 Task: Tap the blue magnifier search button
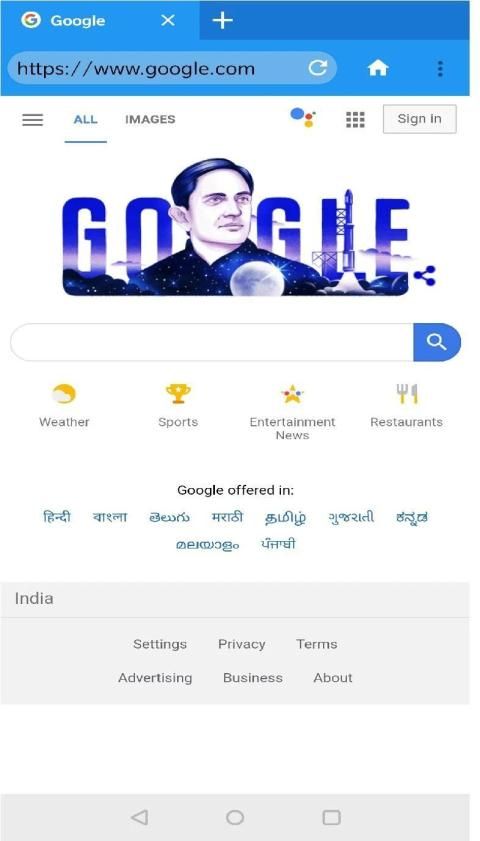[x=437, y=342]
